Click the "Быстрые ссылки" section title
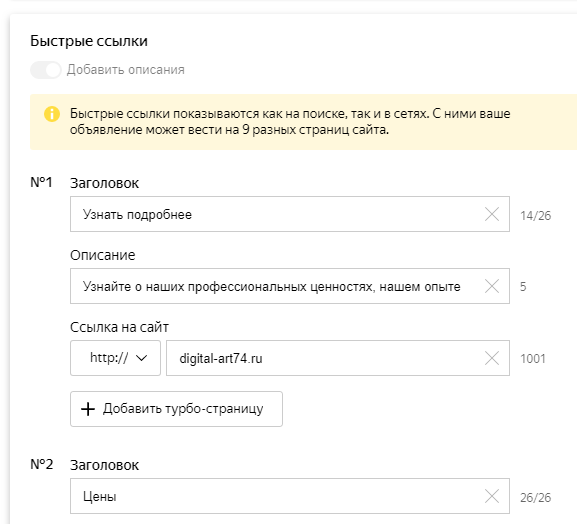 [x=89, y=41]
